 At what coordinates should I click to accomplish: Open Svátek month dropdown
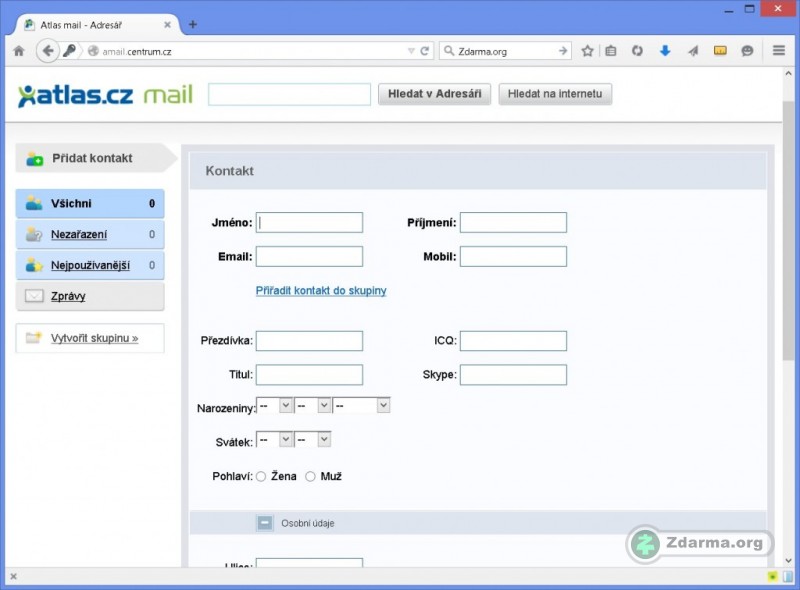313,439
